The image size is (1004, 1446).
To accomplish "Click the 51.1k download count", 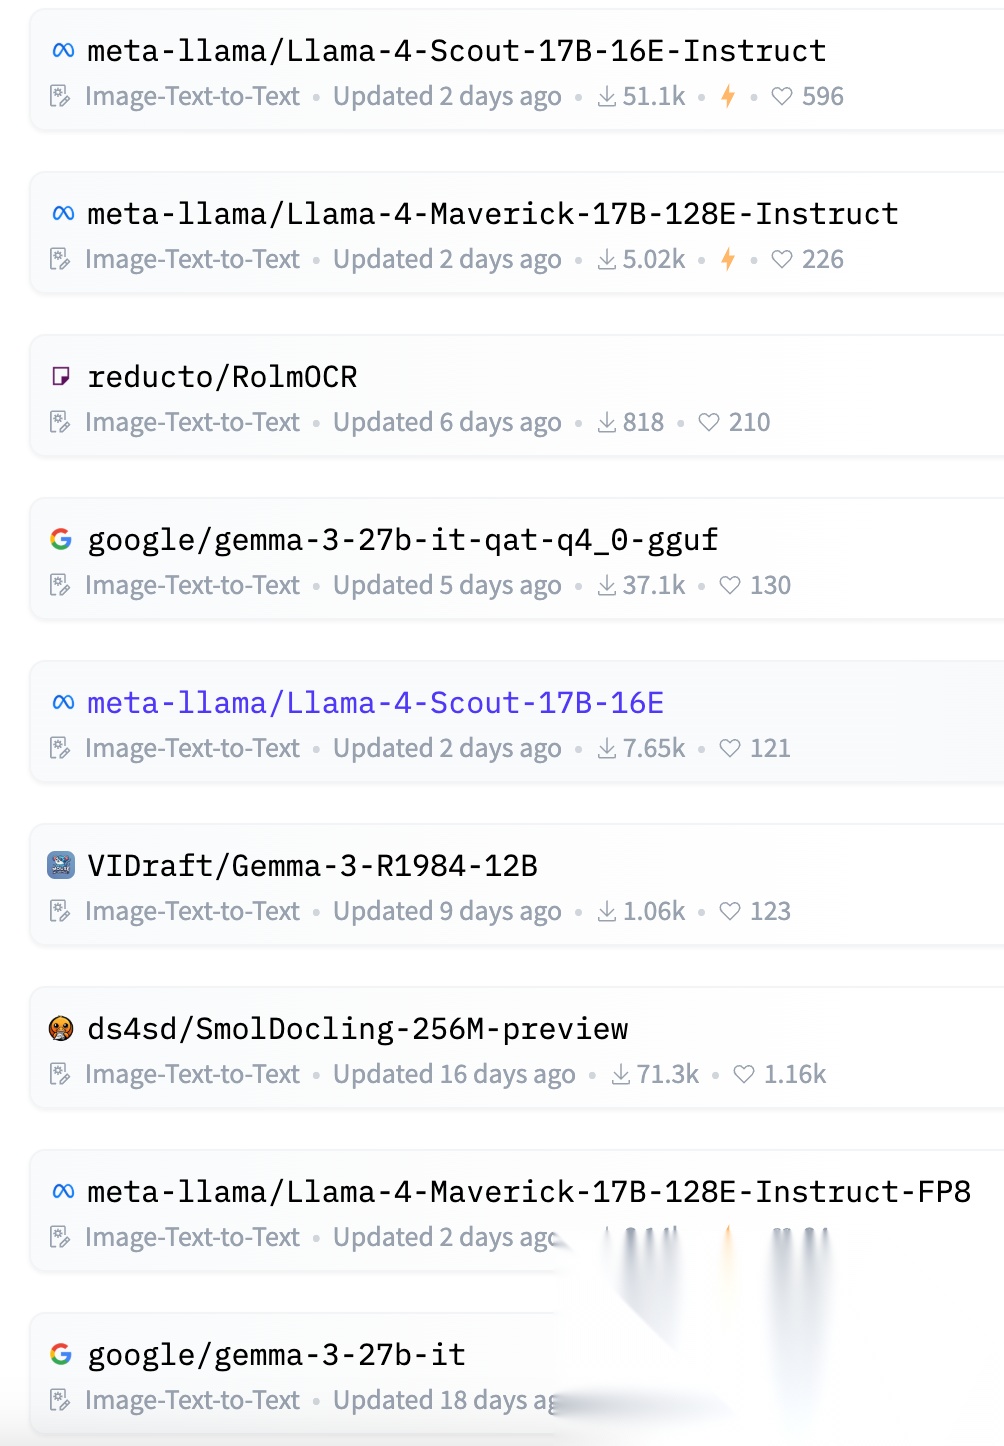I will [x=654, y=97].
